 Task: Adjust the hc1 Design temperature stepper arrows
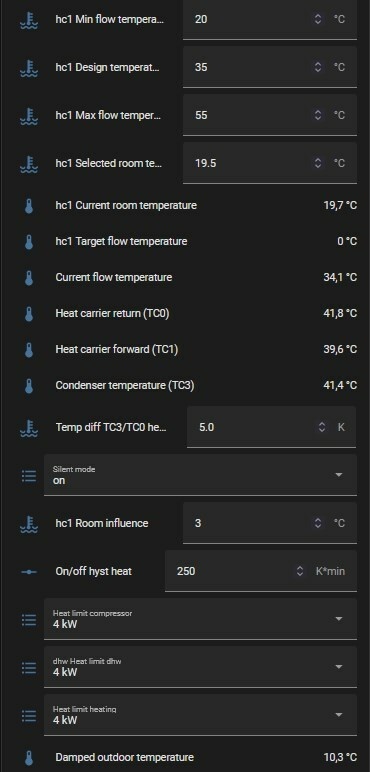[x=318, y=67]
